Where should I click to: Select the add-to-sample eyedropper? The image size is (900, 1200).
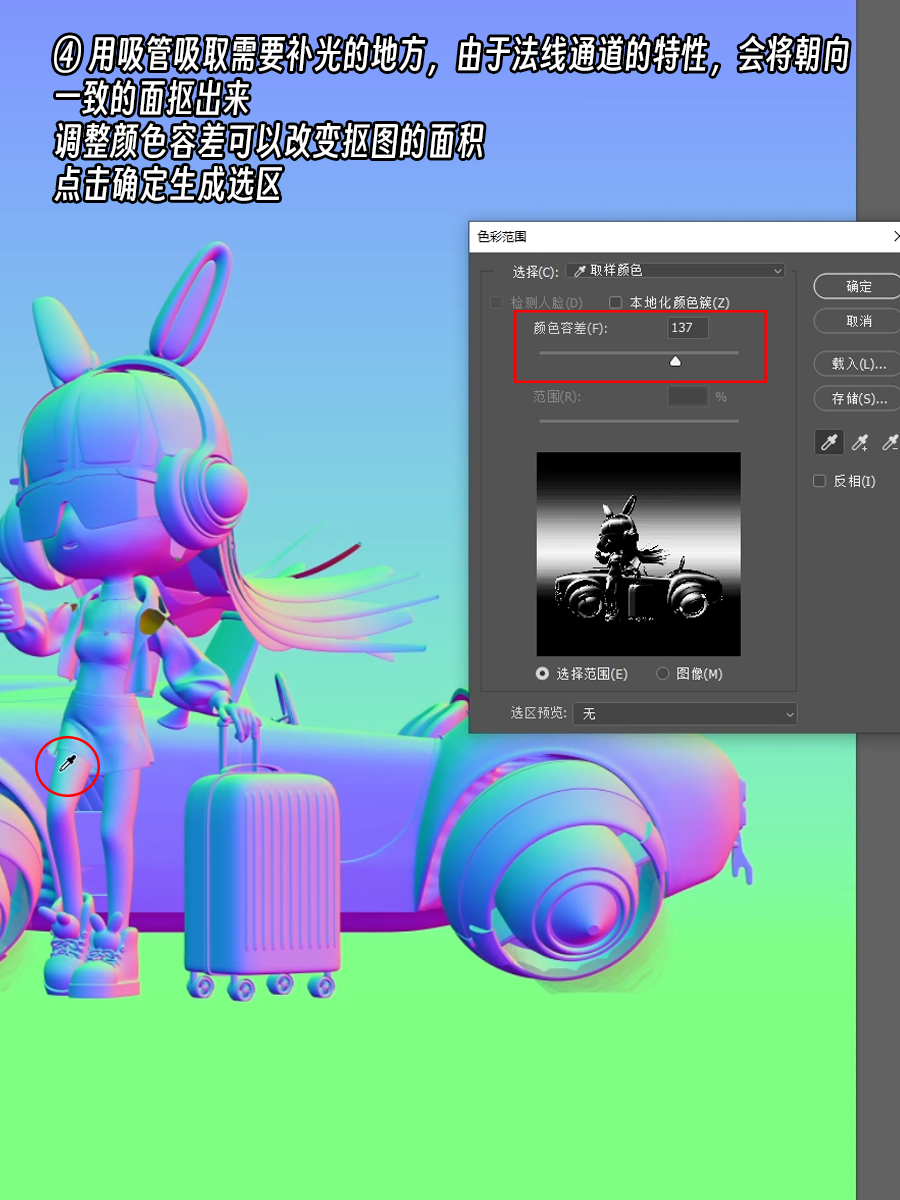(859, 441)
